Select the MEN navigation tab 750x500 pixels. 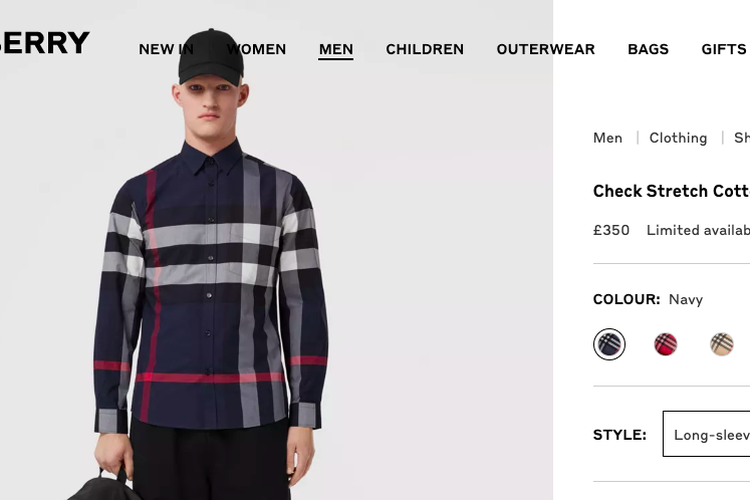tap(336, 50)
